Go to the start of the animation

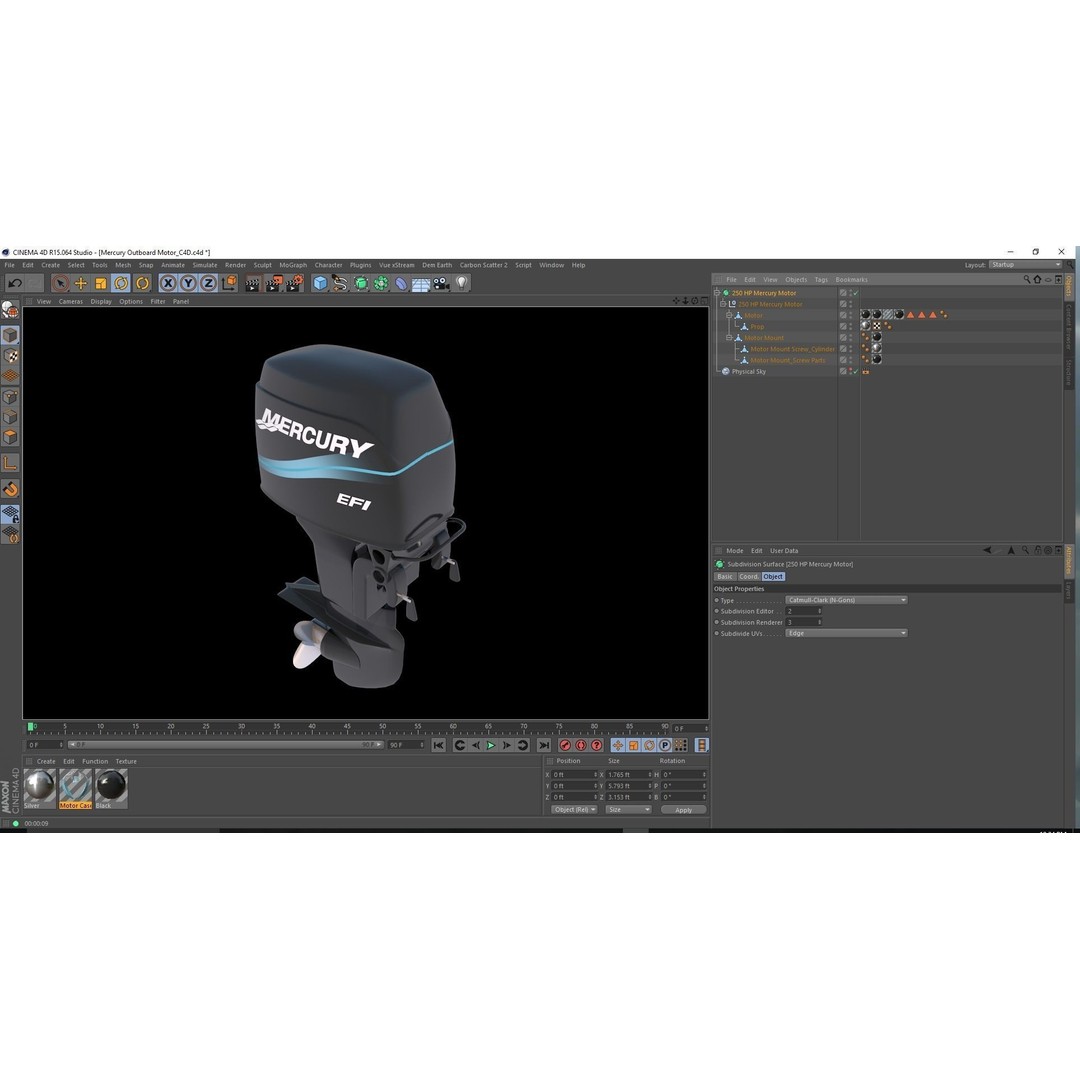pos(438,745)
